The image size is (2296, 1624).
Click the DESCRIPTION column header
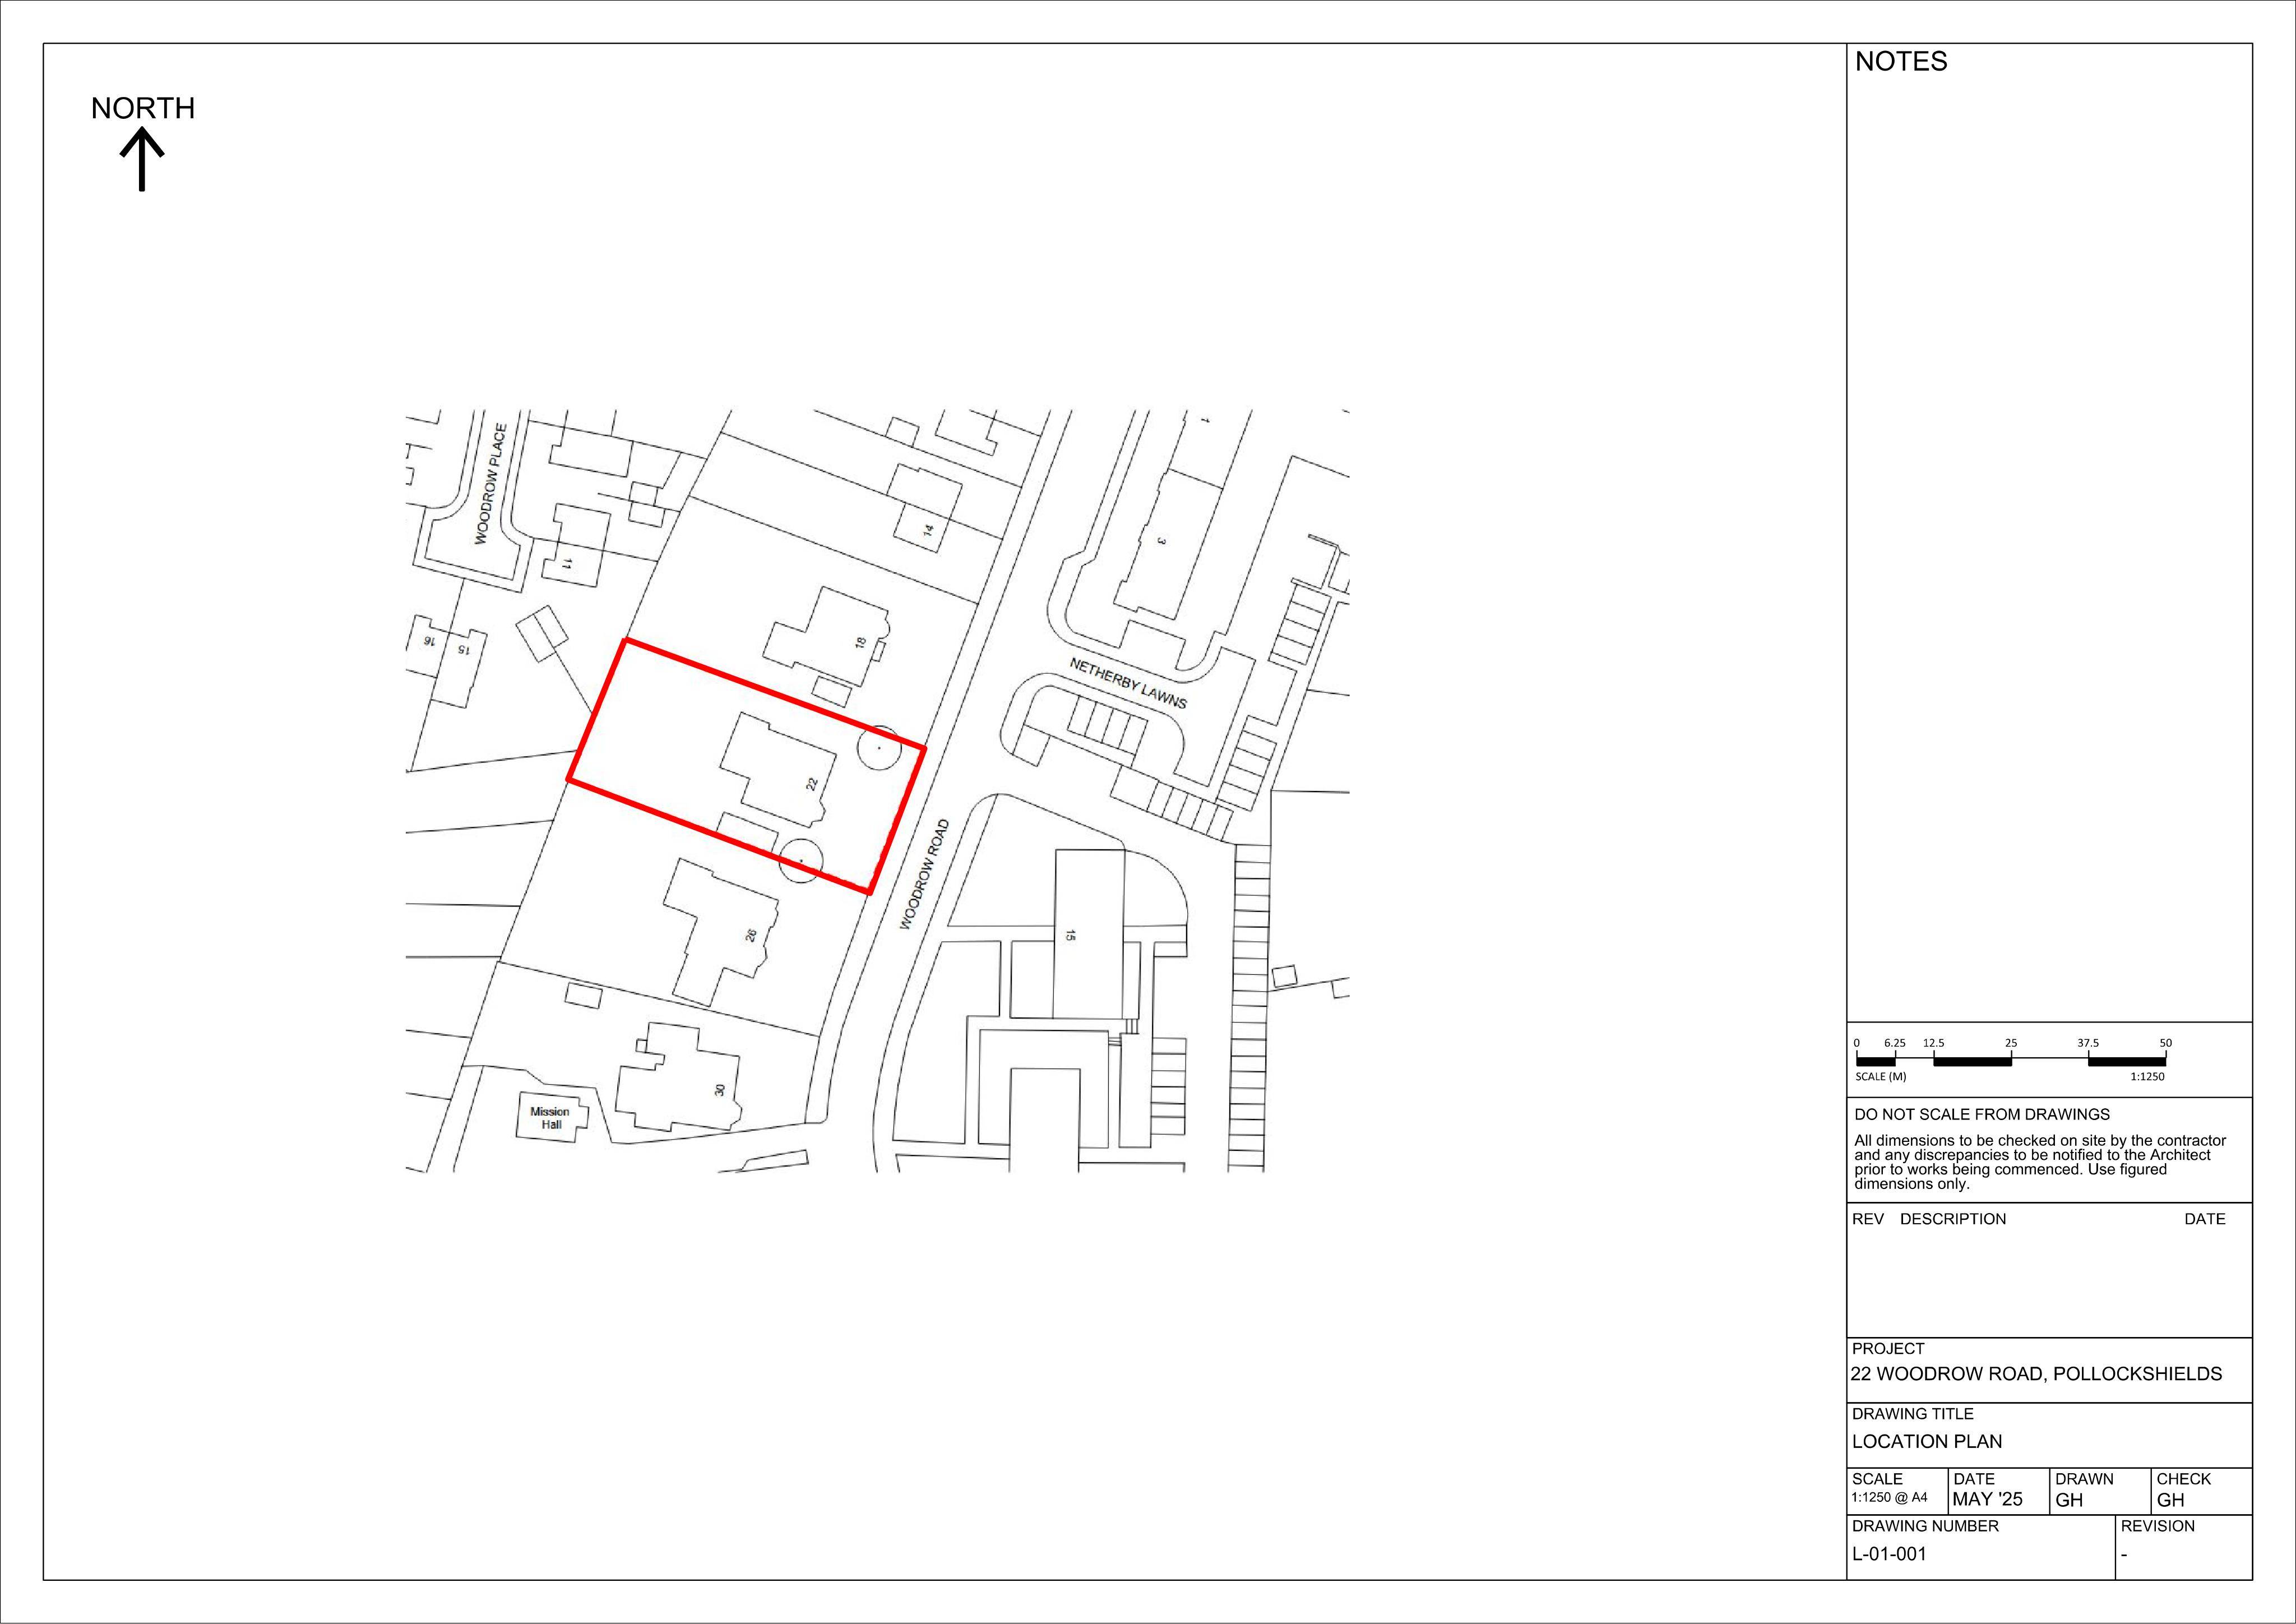click(1953, 1219)
